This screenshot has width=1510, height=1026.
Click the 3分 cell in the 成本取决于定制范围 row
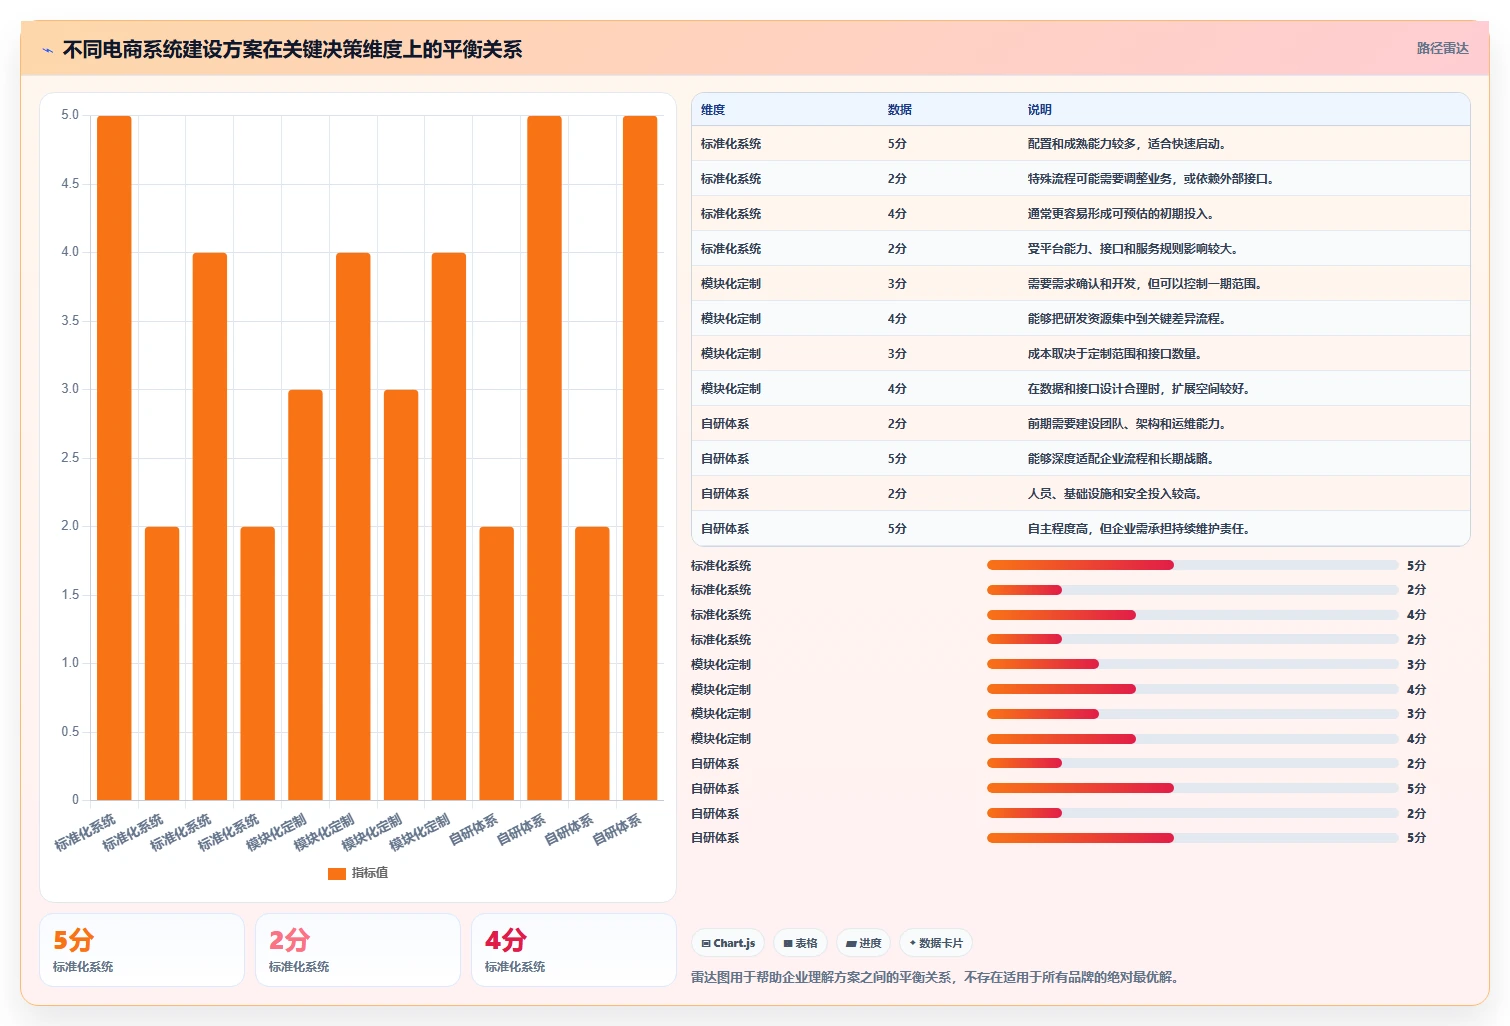(x=897, y=354)
